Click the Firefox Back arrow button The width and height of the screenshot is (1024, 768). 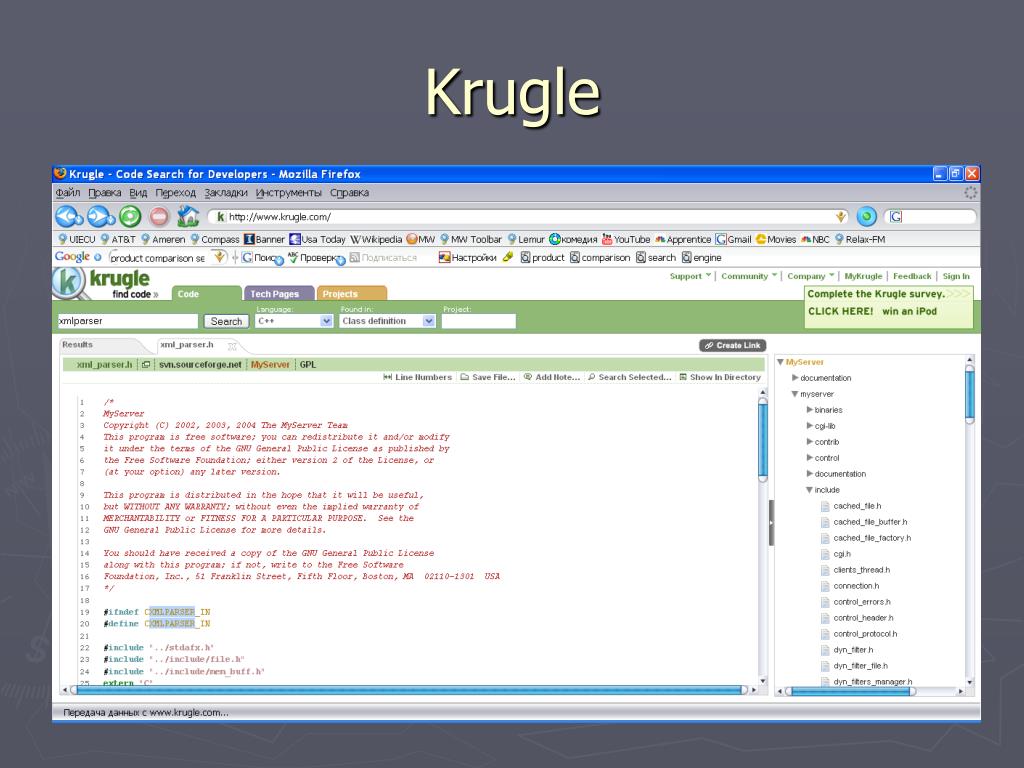coord(69,216)
